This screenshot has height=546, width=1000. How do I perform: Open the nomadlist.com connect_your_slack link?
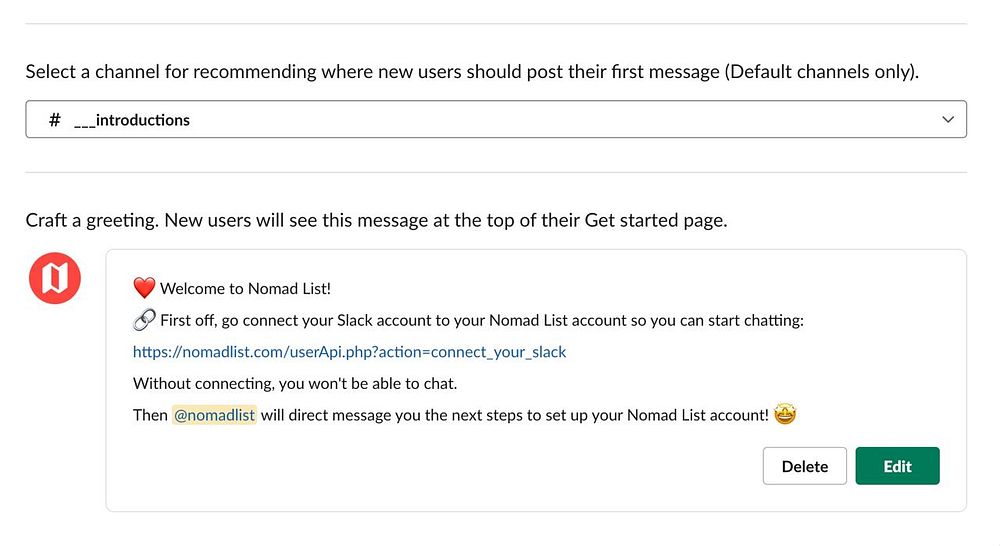point(349,352)
